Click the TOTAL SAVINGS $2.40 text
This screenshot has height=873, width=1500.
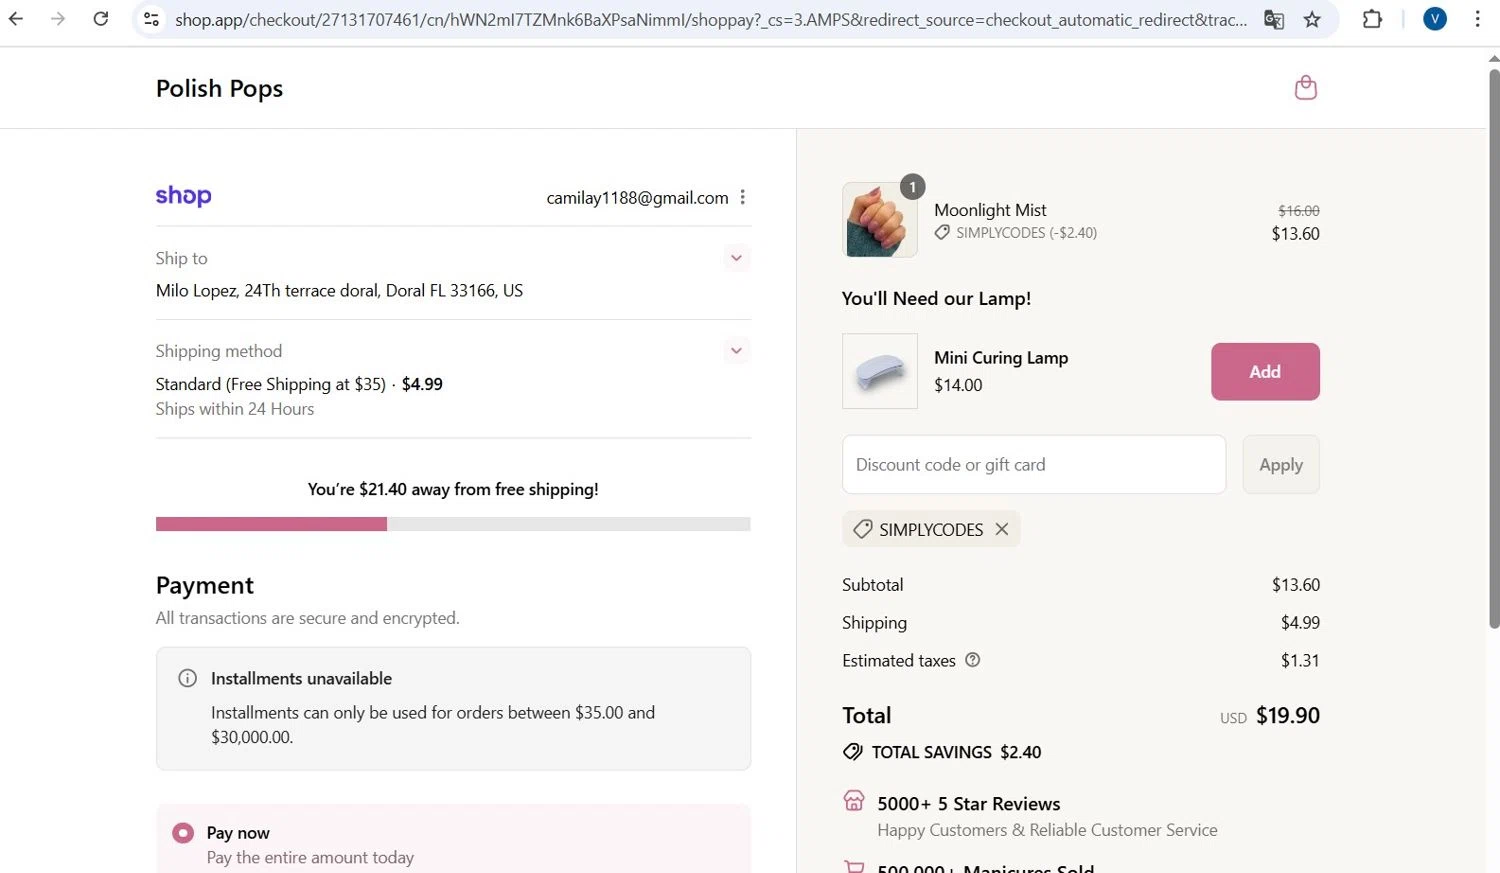pyautogui.click(x=956, y=752)
